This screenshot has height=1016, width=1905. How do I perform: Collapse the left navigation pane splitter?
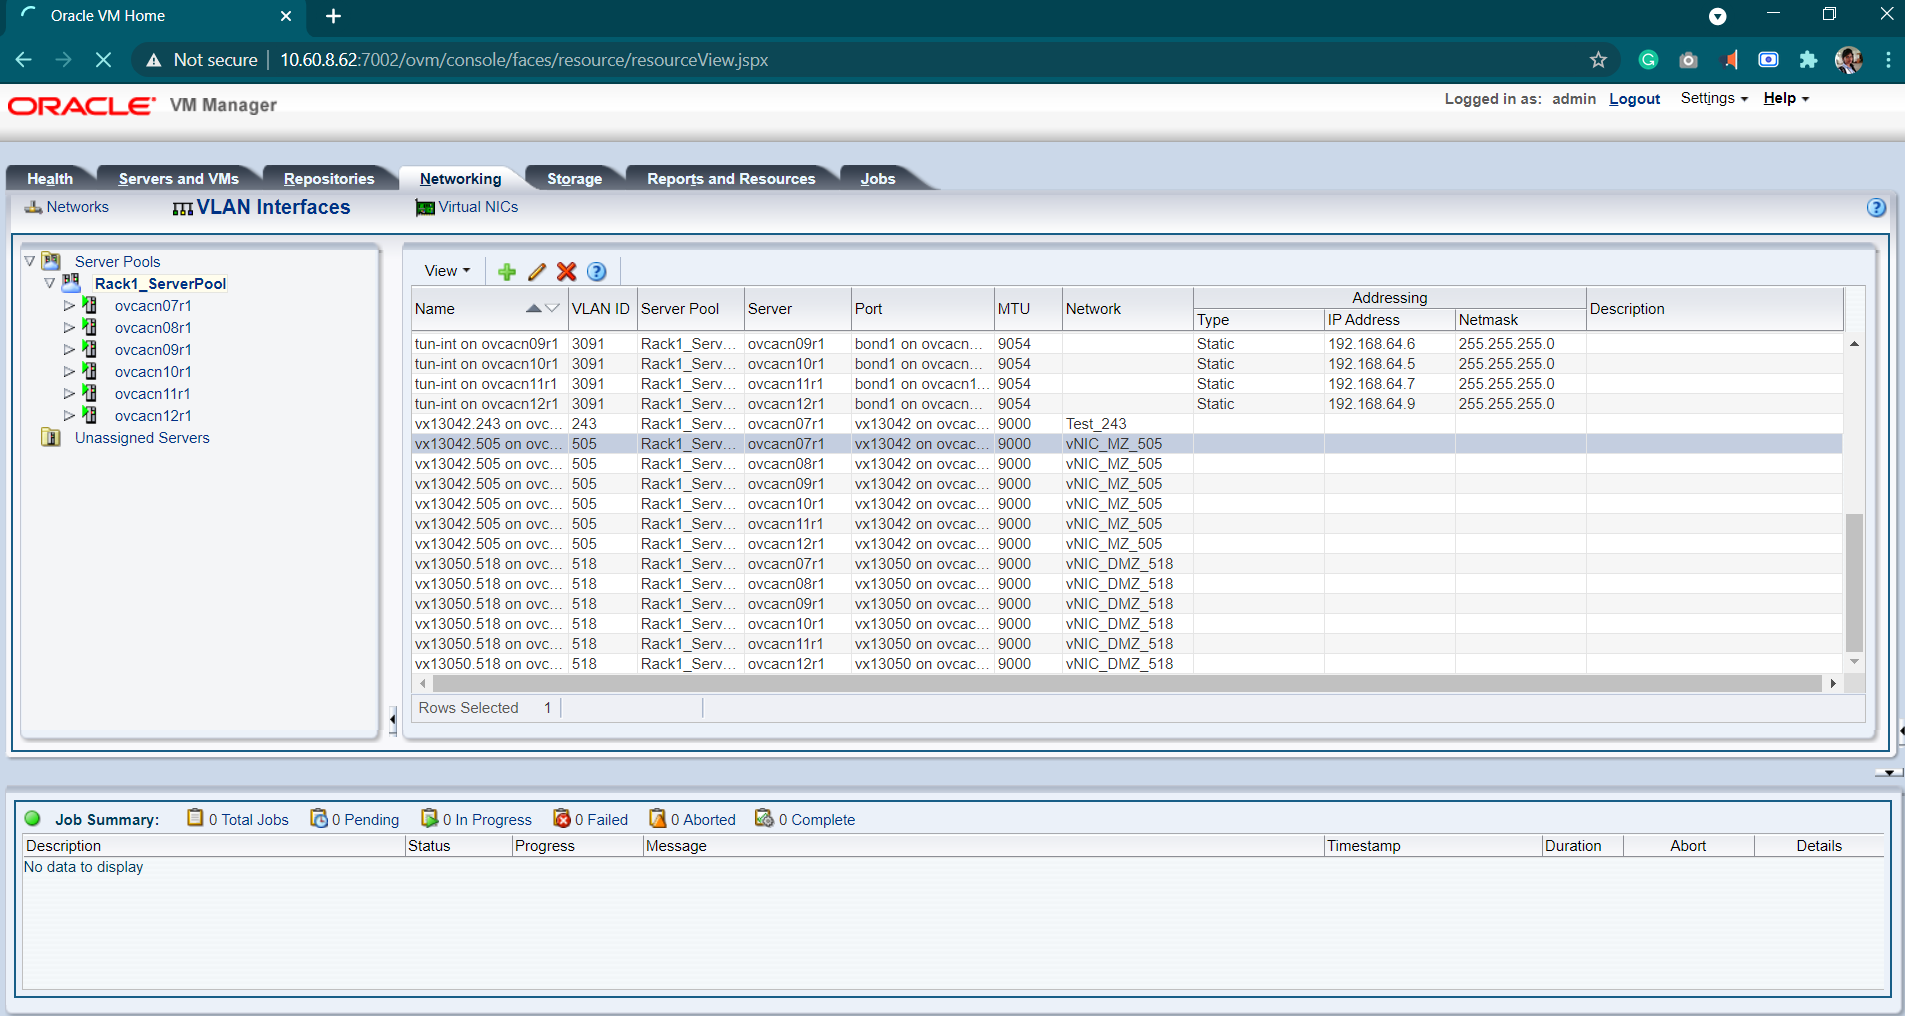click(x=392, y=718)
